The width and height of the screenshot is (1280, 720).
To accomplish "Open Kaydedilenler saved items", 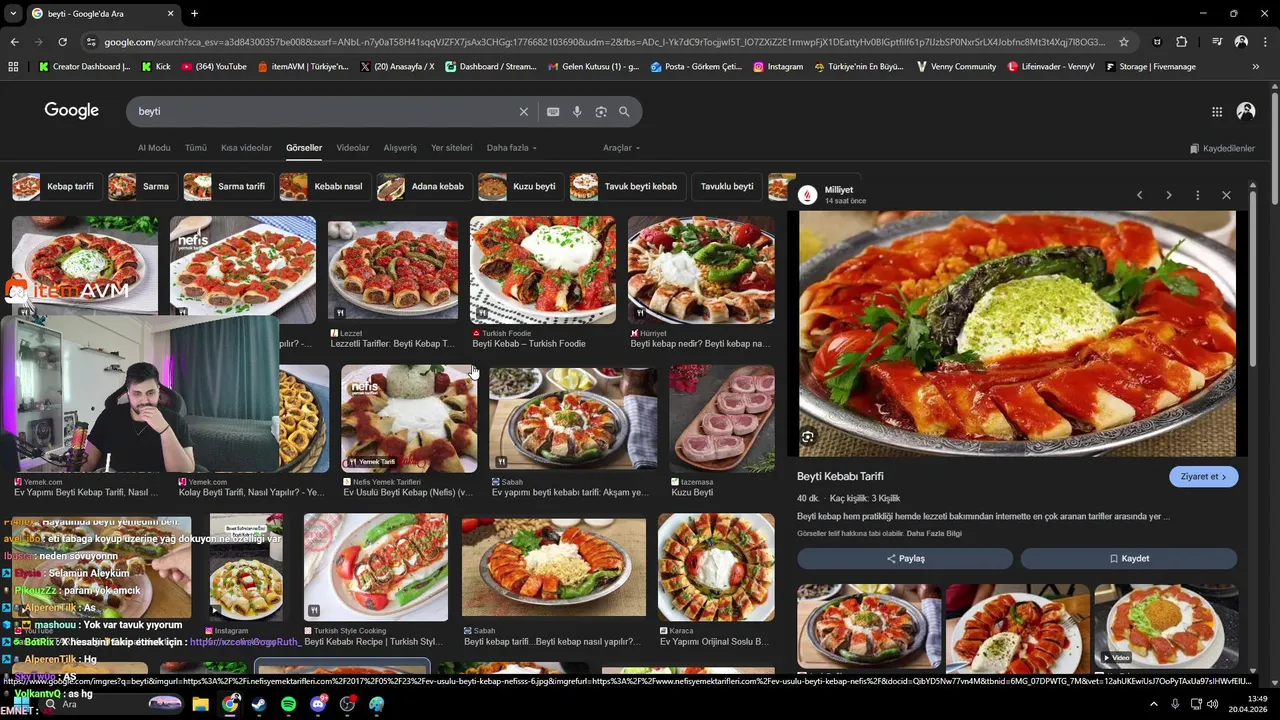I will pos(1222,148).
